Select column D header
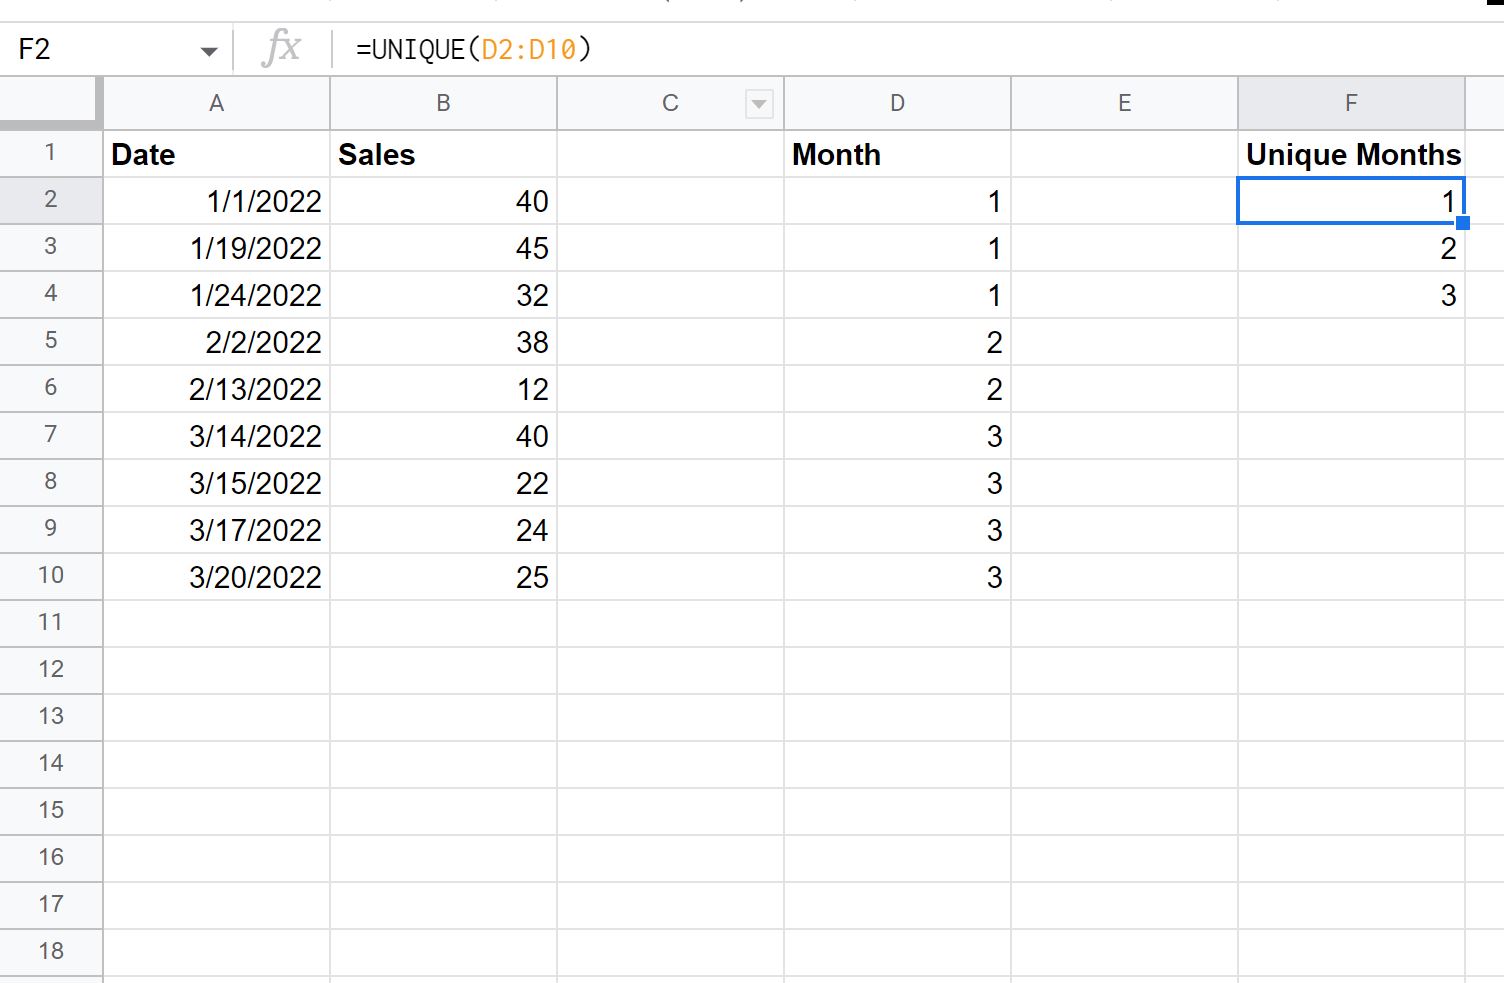 click(x=897, y=103)
